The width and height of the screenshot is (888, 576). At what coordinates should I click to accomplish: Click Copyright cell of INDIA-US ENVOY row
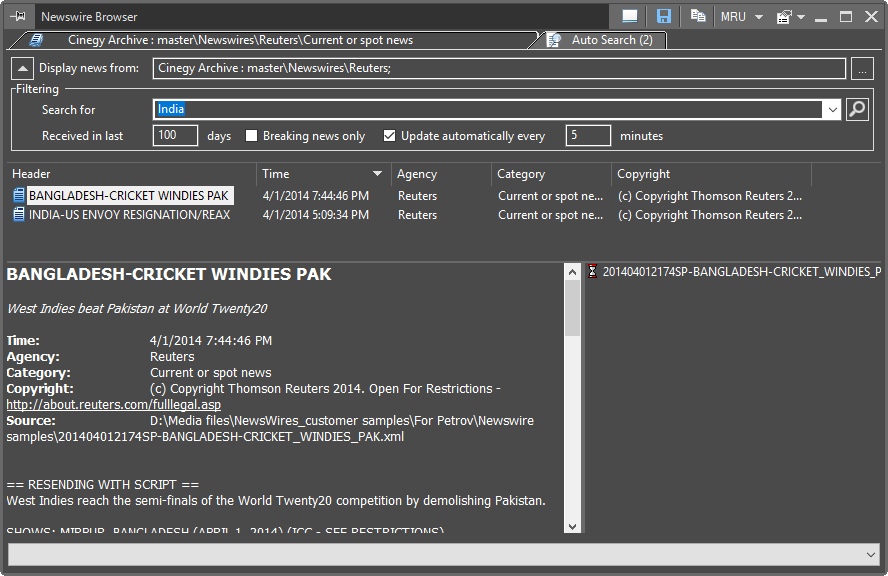click(710, 215)
